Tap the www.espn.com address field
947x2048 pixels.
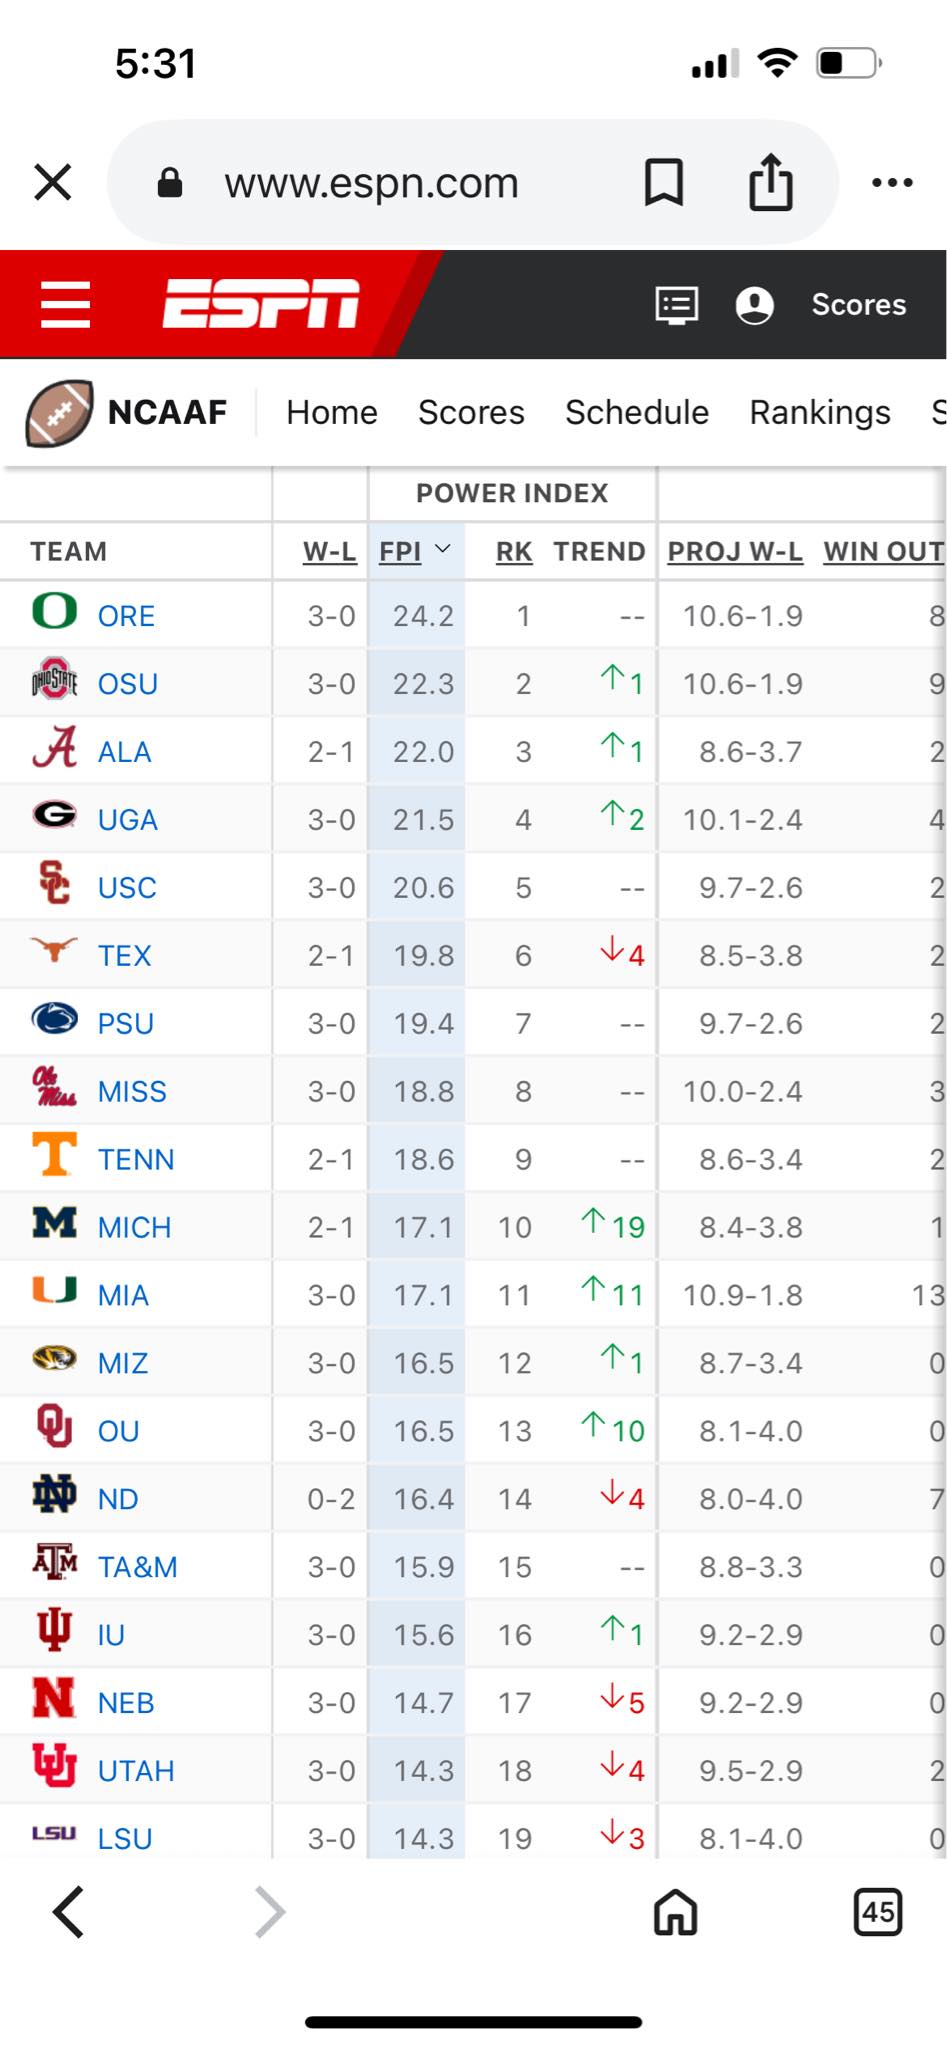(x=371, y=183)
